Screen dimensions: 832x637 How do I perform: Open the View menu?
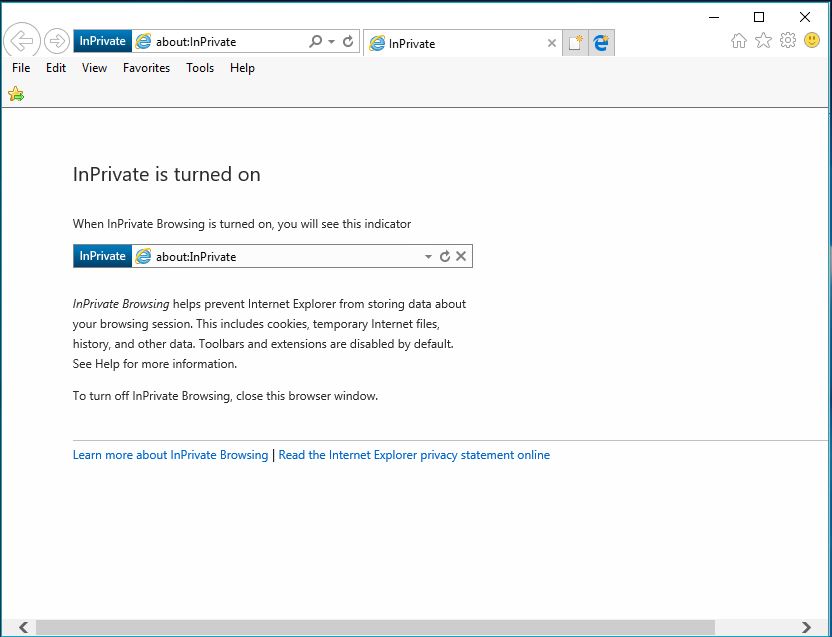94,68
